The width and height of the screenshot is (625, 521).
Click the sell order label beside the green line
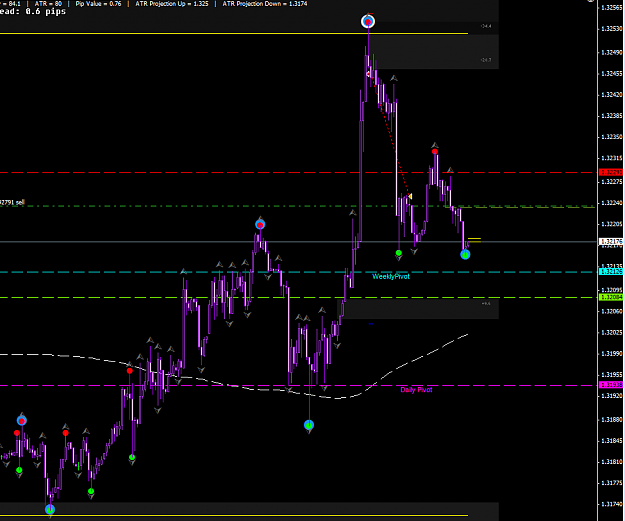point(12,202)
